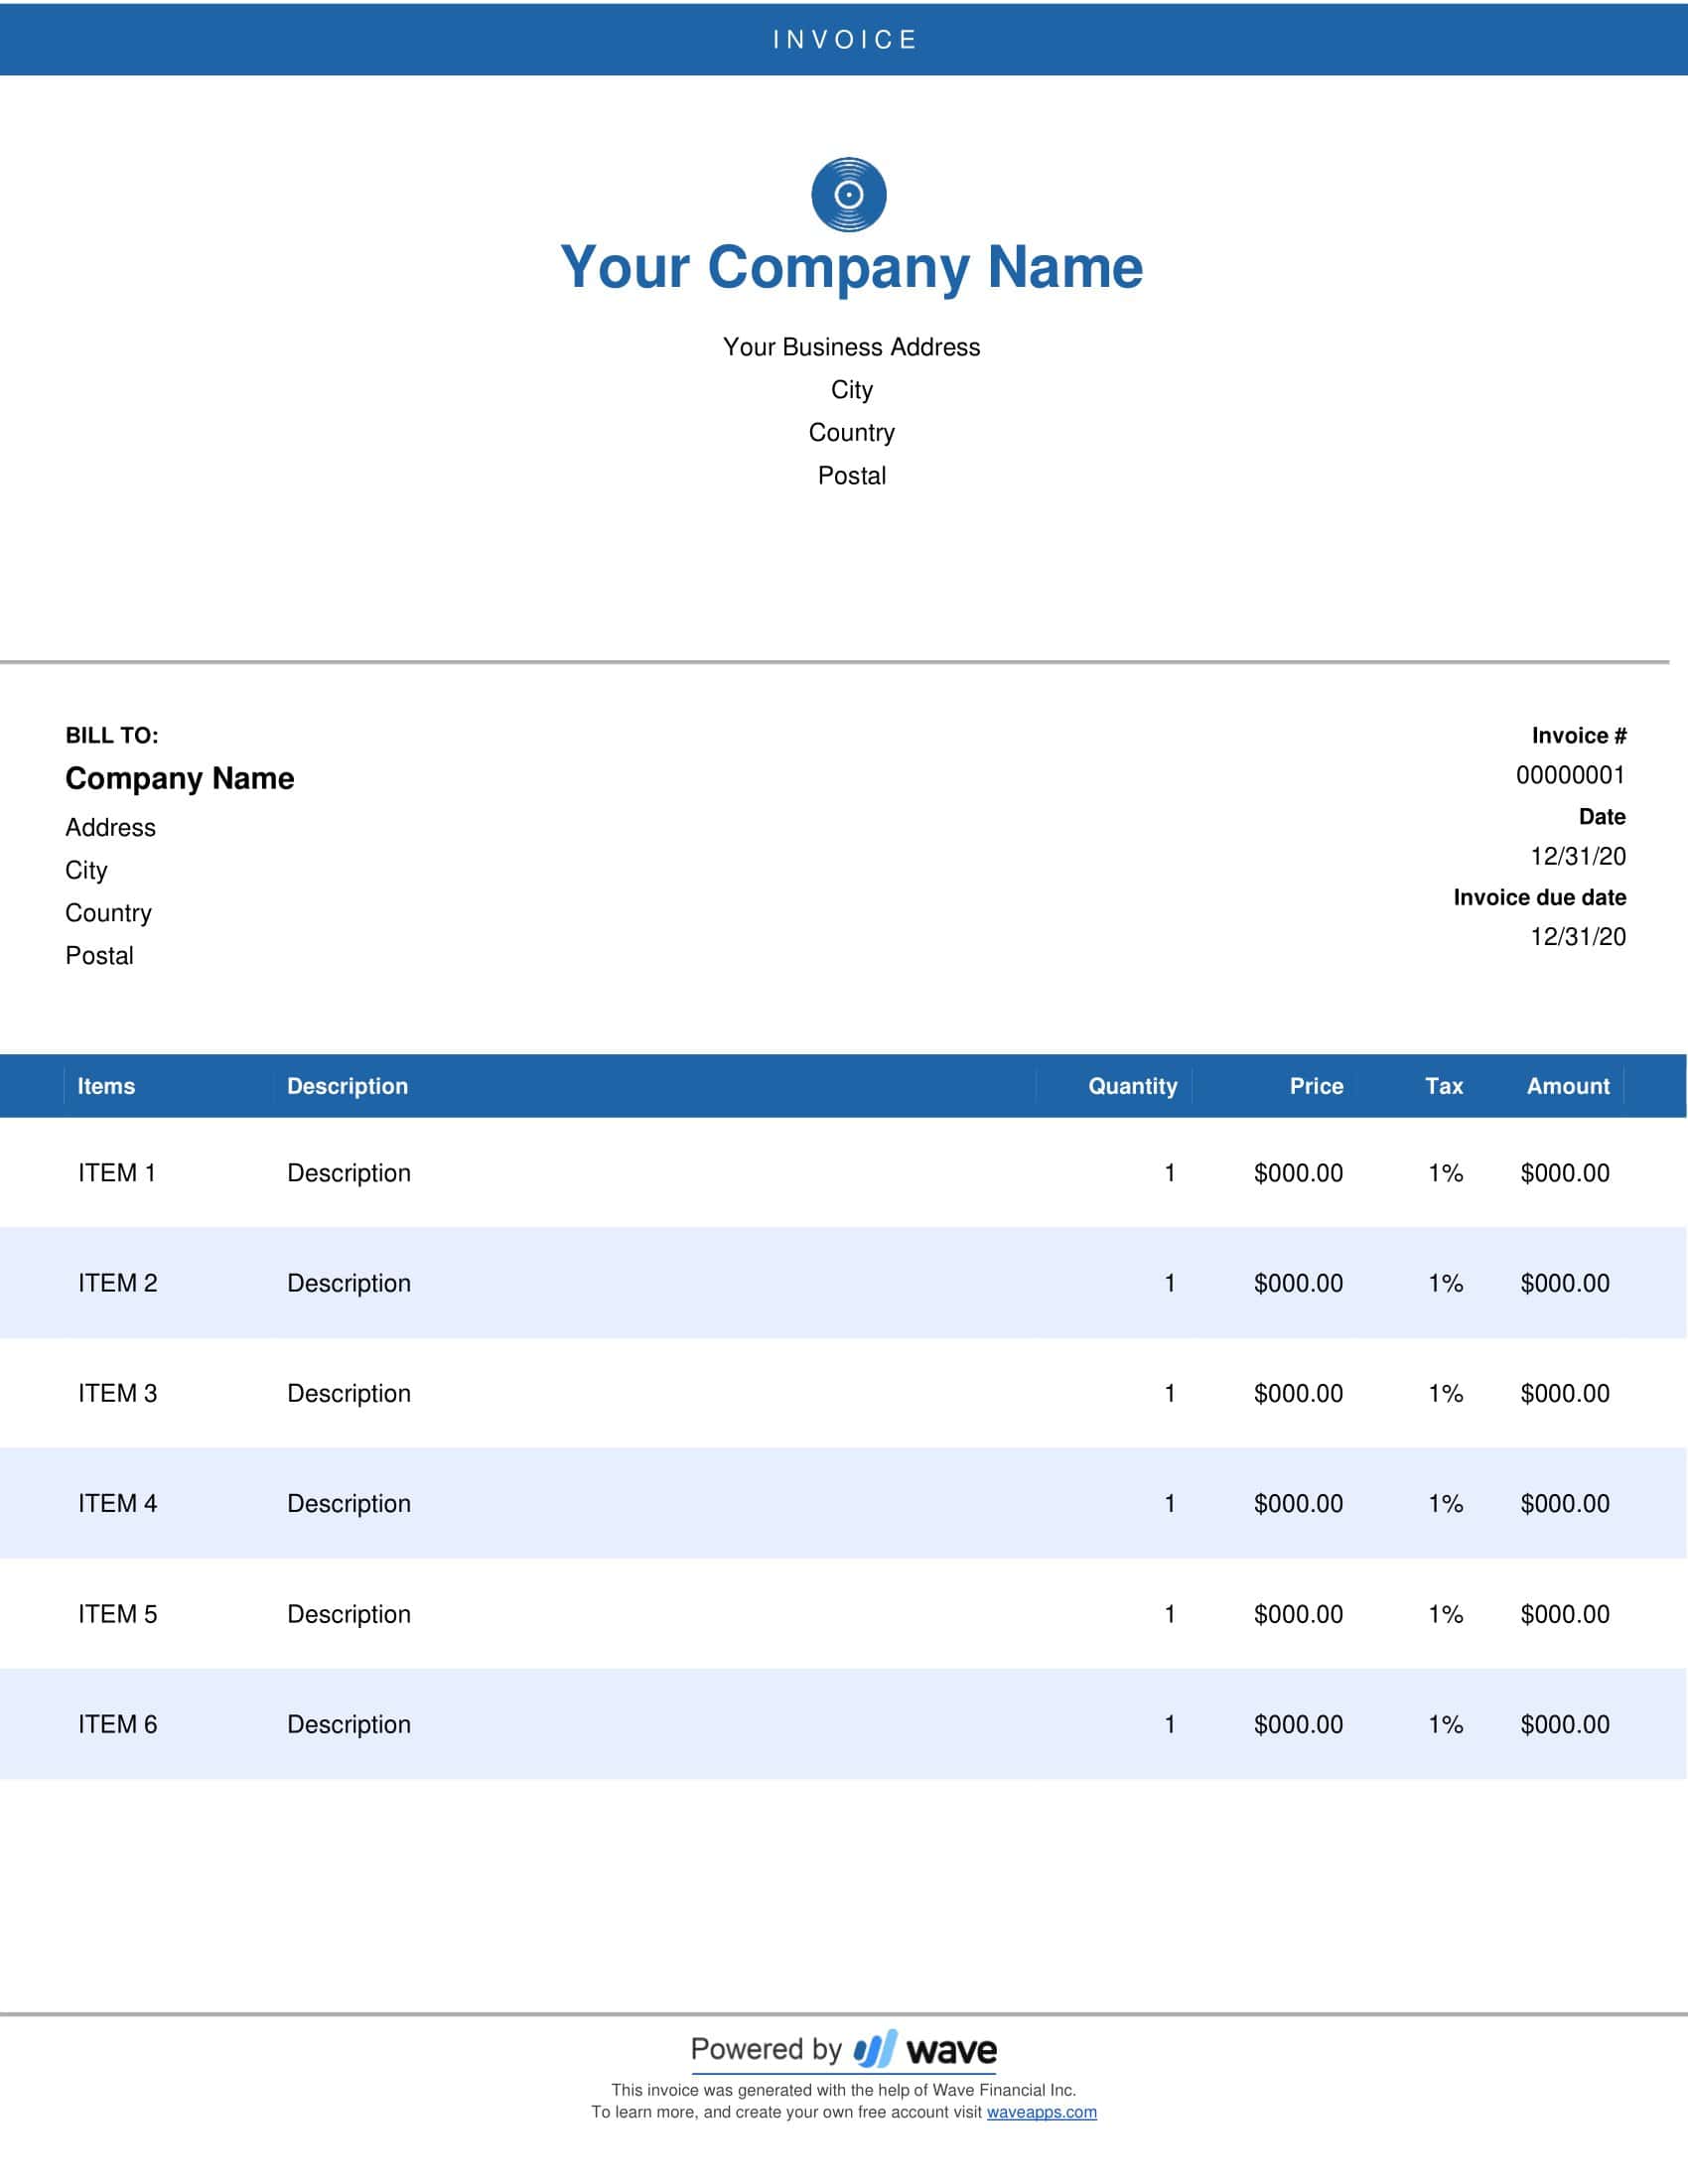Click the Quantity column header
Screen dimensions: 1688x2184
pyautogui.click(x=1131, y=1086)
